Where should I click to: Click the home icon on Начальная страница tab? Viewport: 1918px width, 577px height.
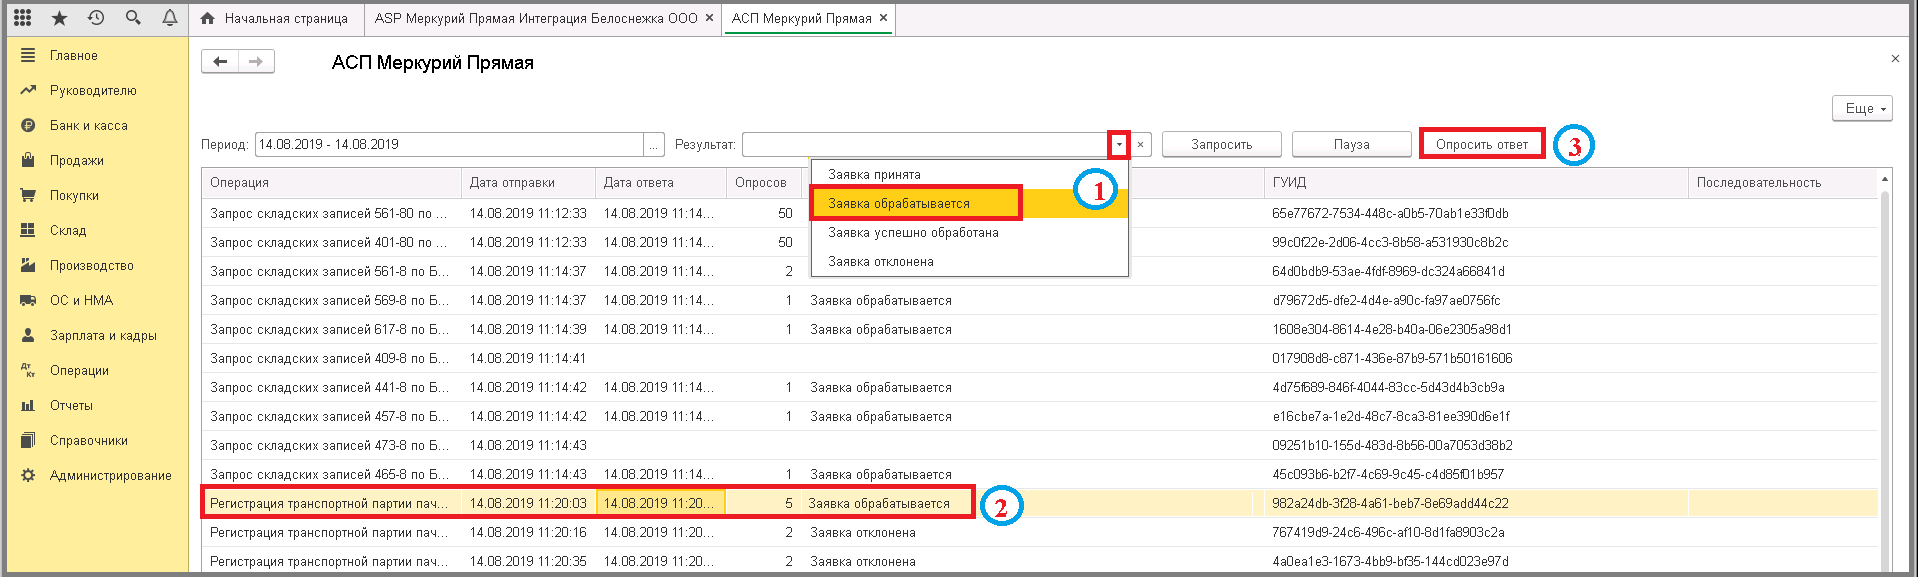coord(208,18)
